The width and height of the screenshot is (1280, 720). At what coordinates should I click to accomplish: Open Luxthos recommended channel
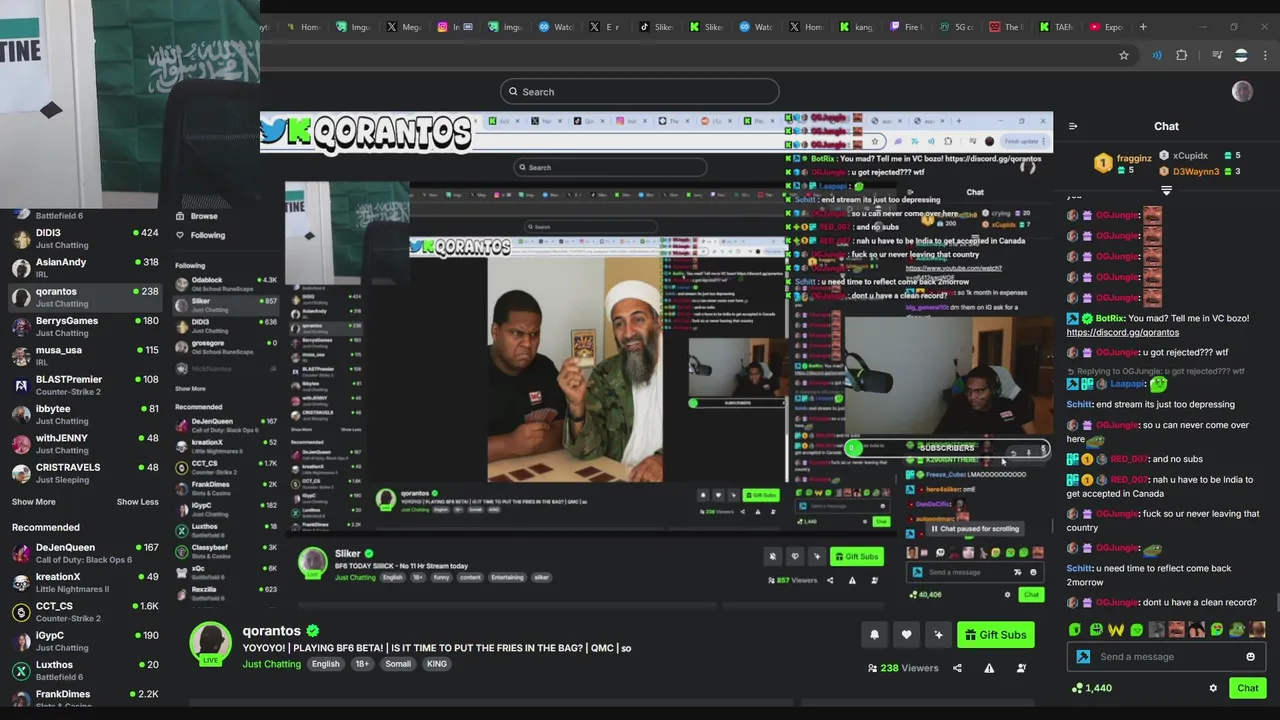point(85,670)
